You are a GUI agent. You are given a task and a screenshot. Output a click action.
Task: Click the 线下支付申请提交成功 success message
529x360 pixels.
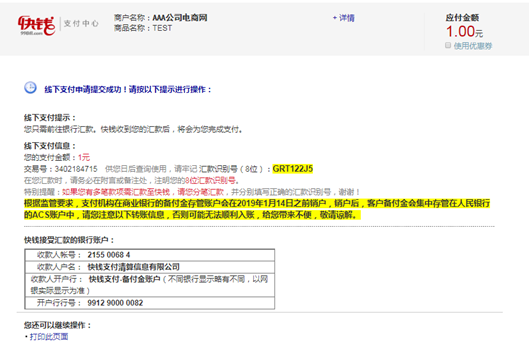(x=128, y=89)
